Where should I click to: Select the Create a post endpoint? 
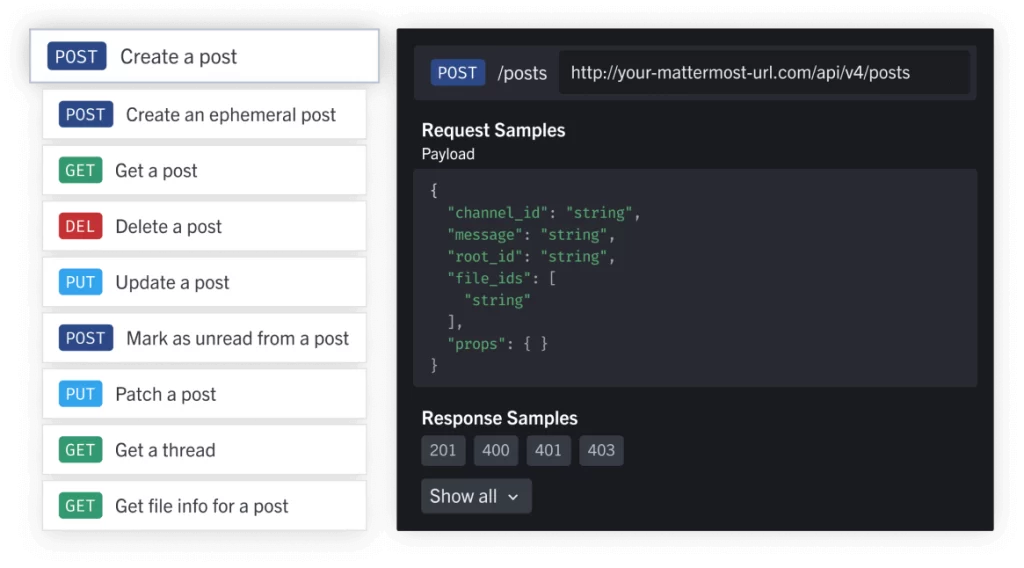pos(204,56)
